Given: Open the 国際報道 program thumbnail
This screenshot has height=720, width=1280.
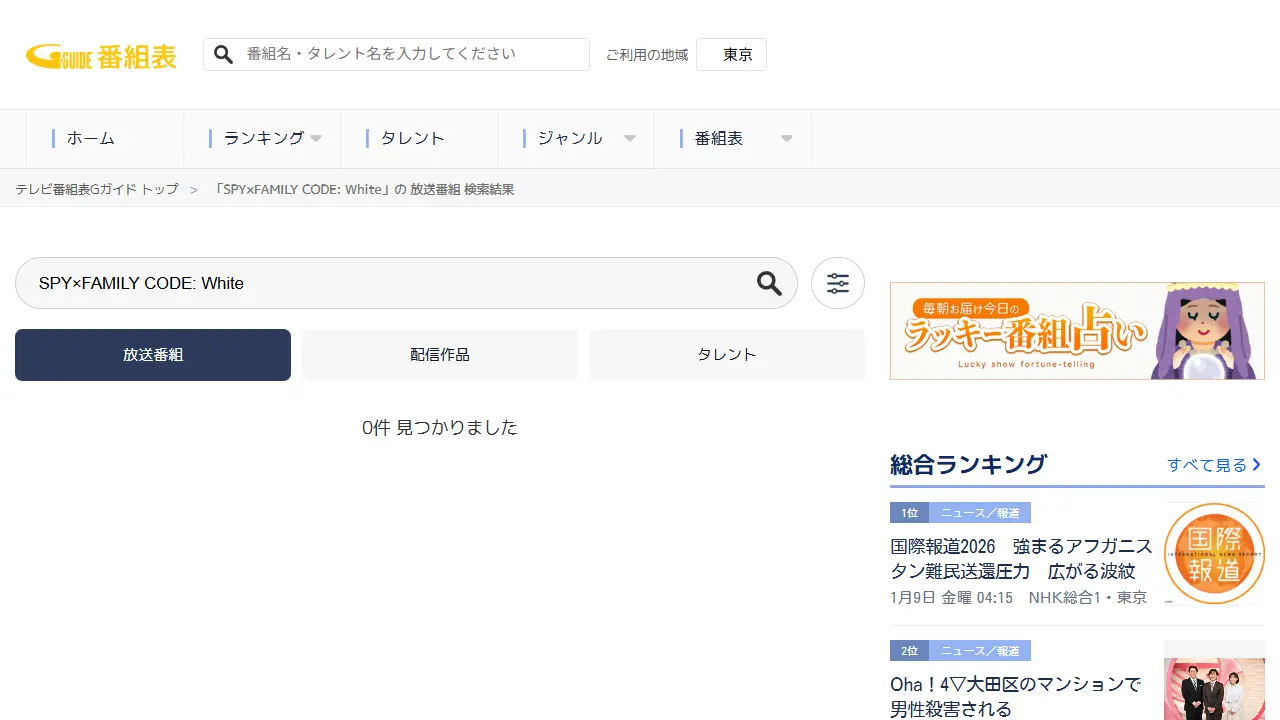Looking at the screenshot, I should click(x=1214, y=554).
